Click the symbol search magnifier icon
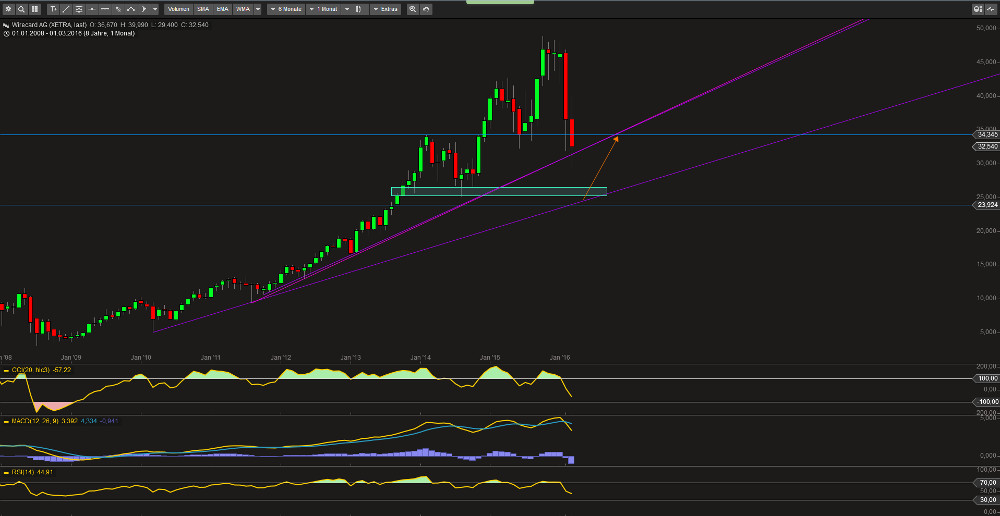 tap(21, 9)
